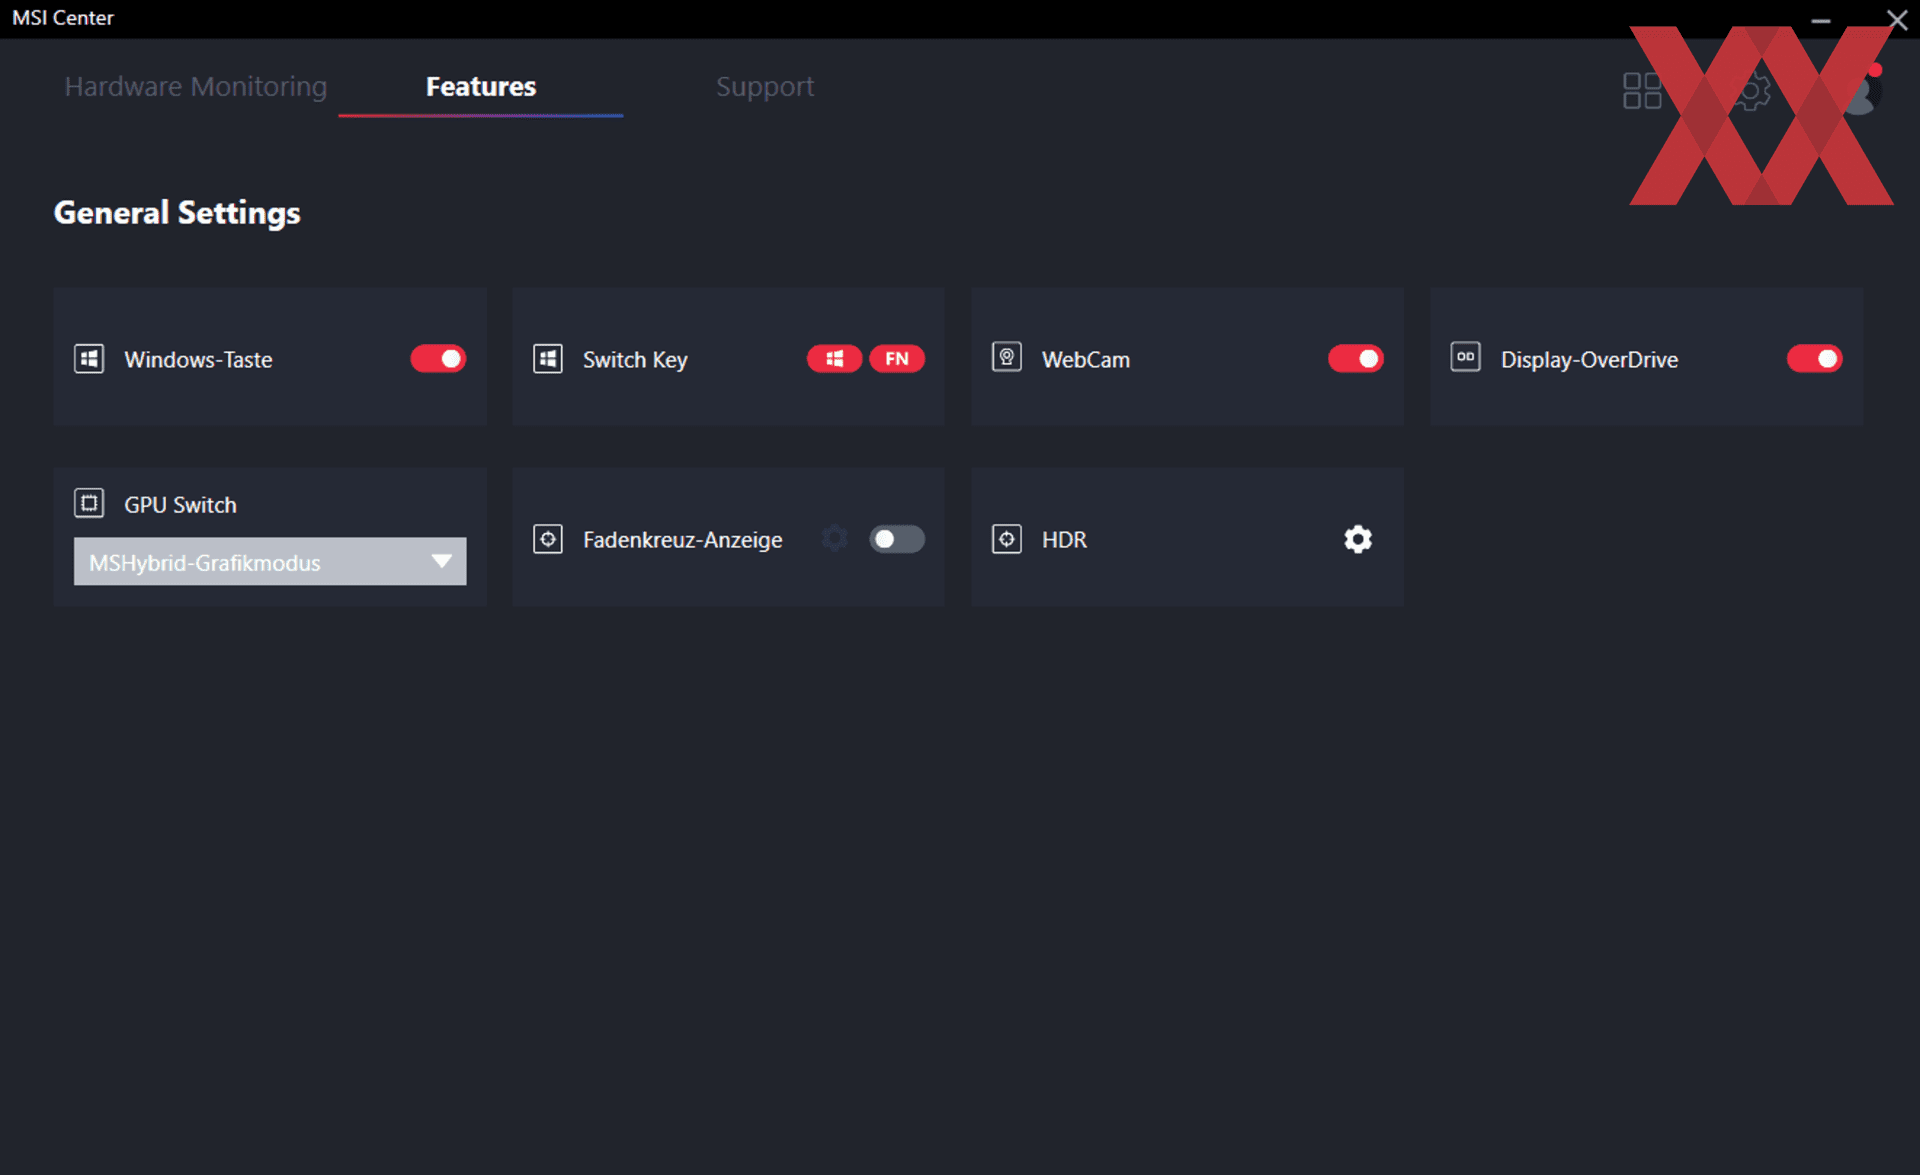Open the apps grid icon

pos(1642,91)
